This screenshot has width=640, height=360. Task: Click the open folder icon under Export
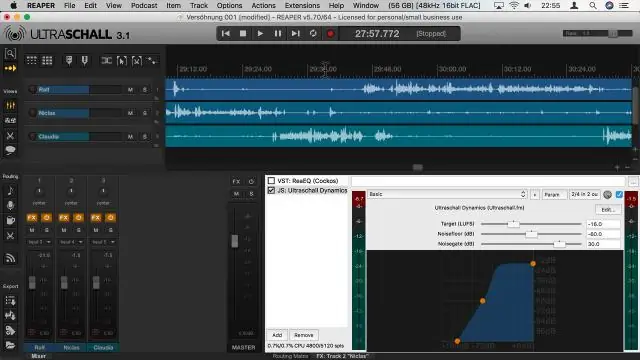click(10, 345)
